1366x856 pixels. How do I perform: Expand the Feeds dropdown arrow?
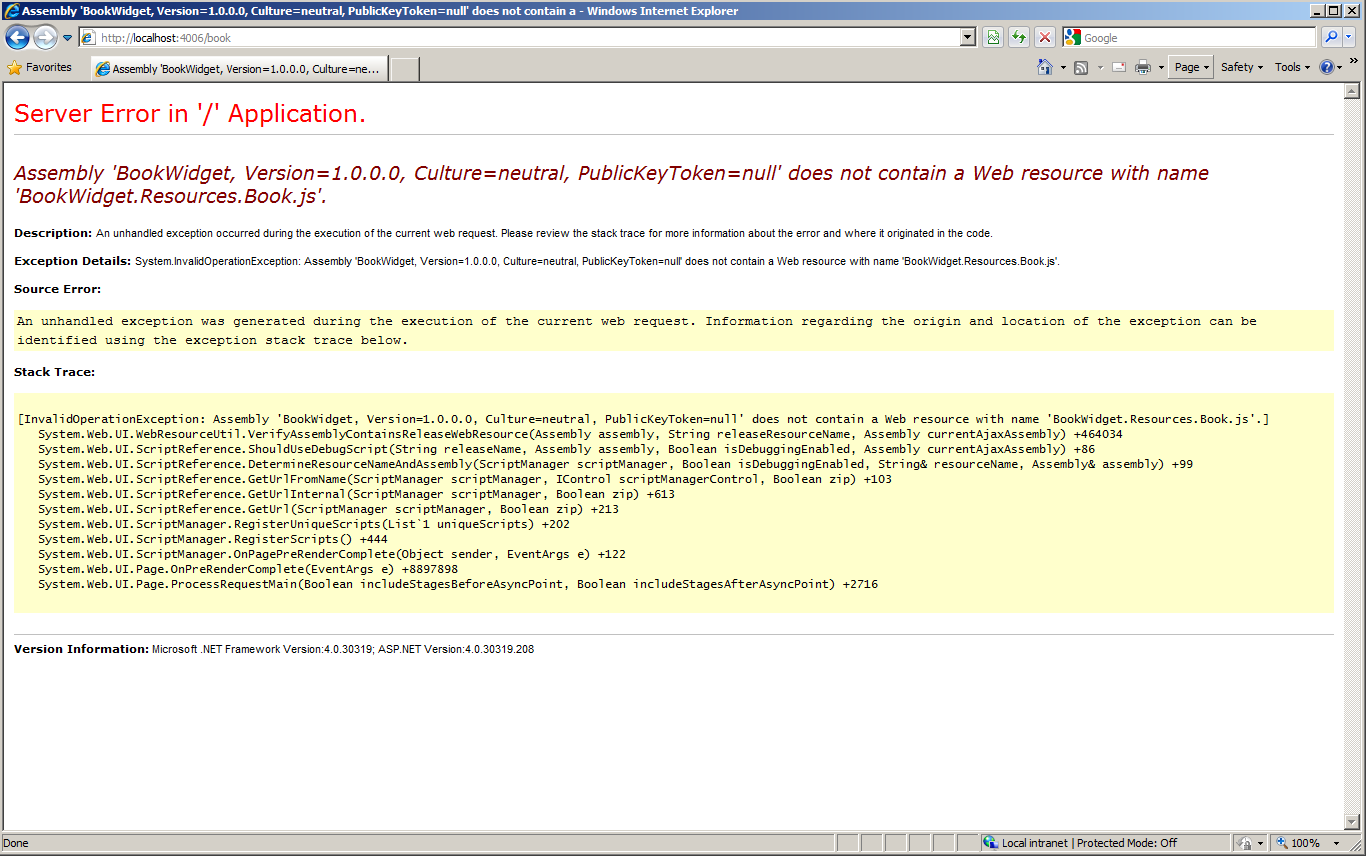pos(1100,68)
